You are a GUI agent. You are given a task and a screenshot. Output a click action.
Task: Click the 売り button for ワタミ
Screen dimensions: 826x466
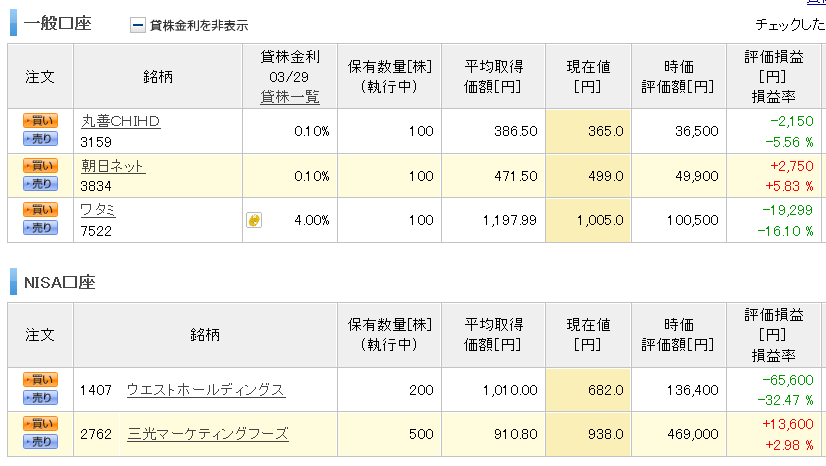(40, 227)
